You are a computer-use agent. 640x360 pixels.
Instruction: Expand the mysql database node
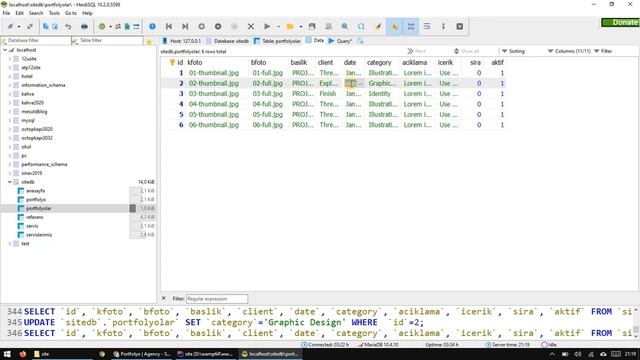coord(10,120)
